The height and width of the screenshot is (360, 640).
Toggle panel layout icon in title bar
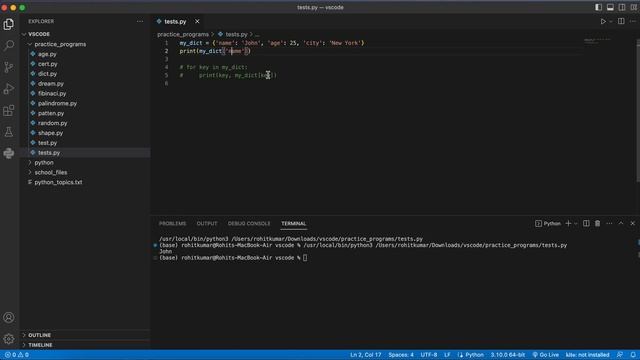(610, 7)
